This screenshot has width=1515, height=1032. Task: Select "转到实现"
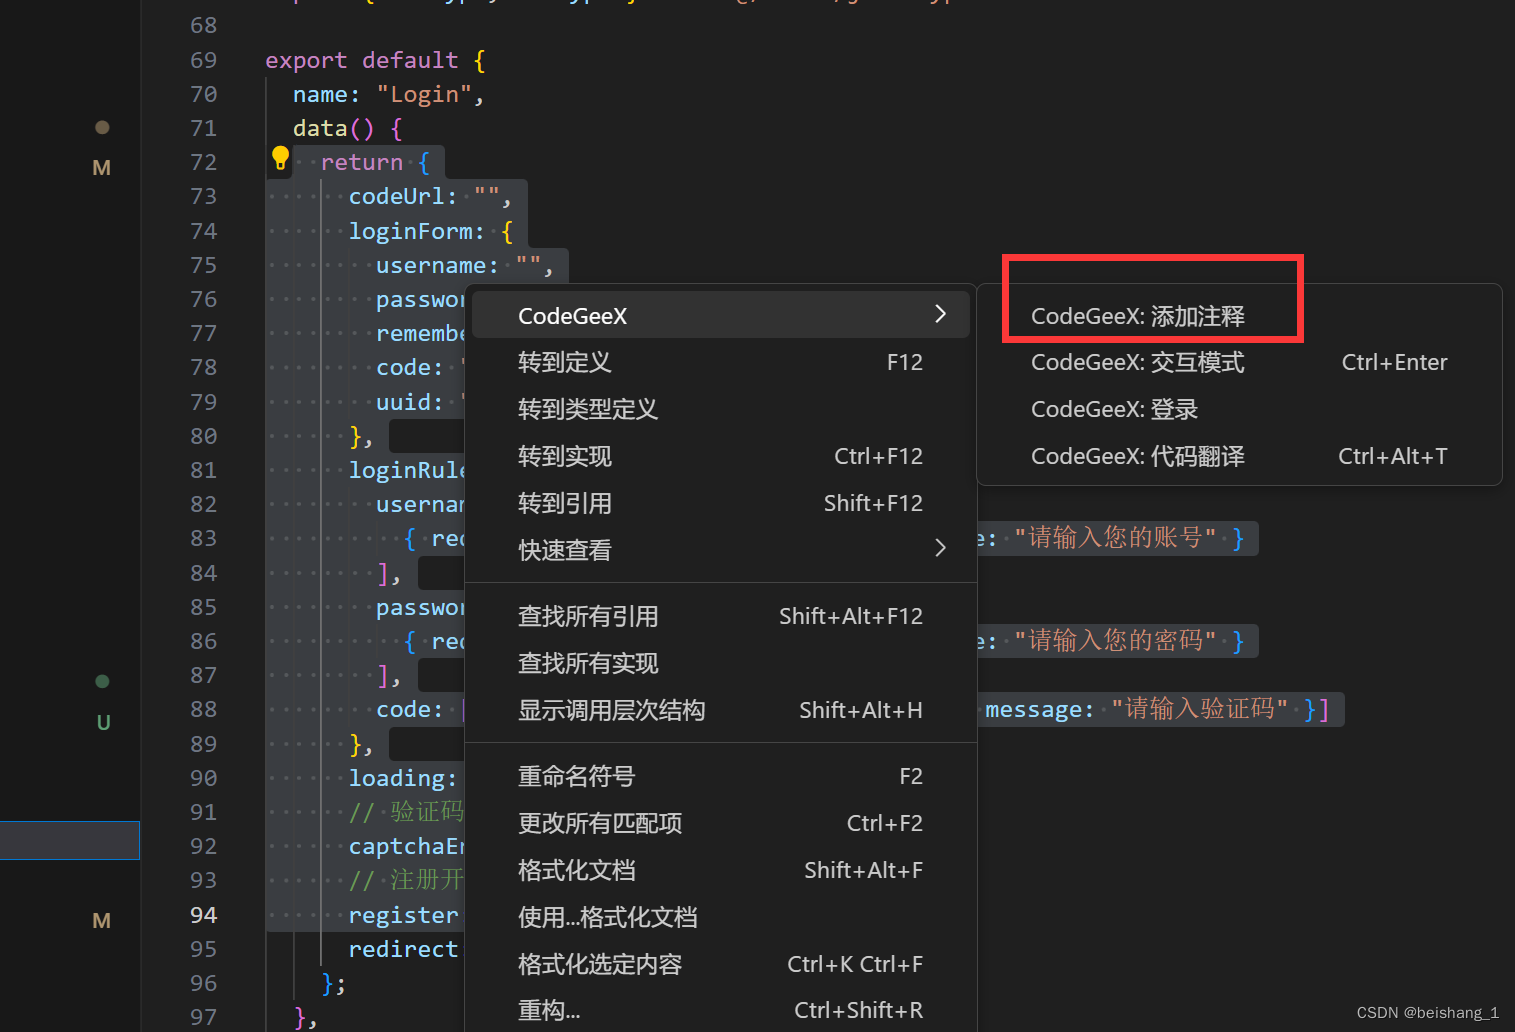pyautogui.click(x=564, y=456)
